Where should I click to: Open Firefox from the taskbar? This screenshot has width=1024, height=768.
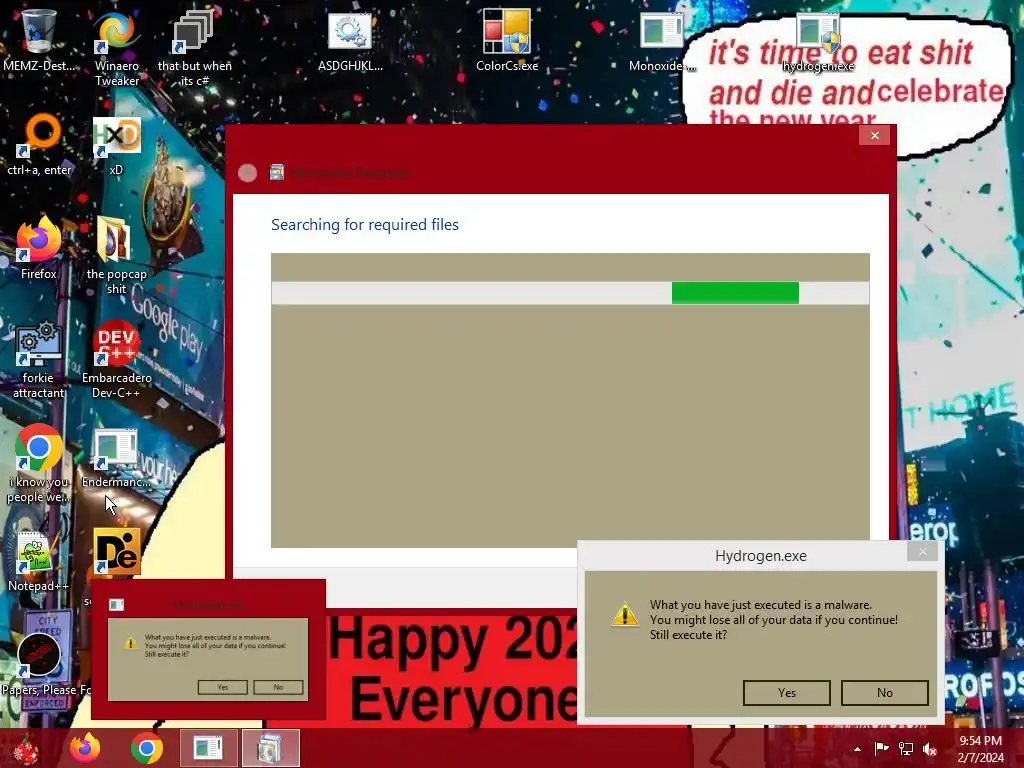pyautogui.click(x=86, y=748)
